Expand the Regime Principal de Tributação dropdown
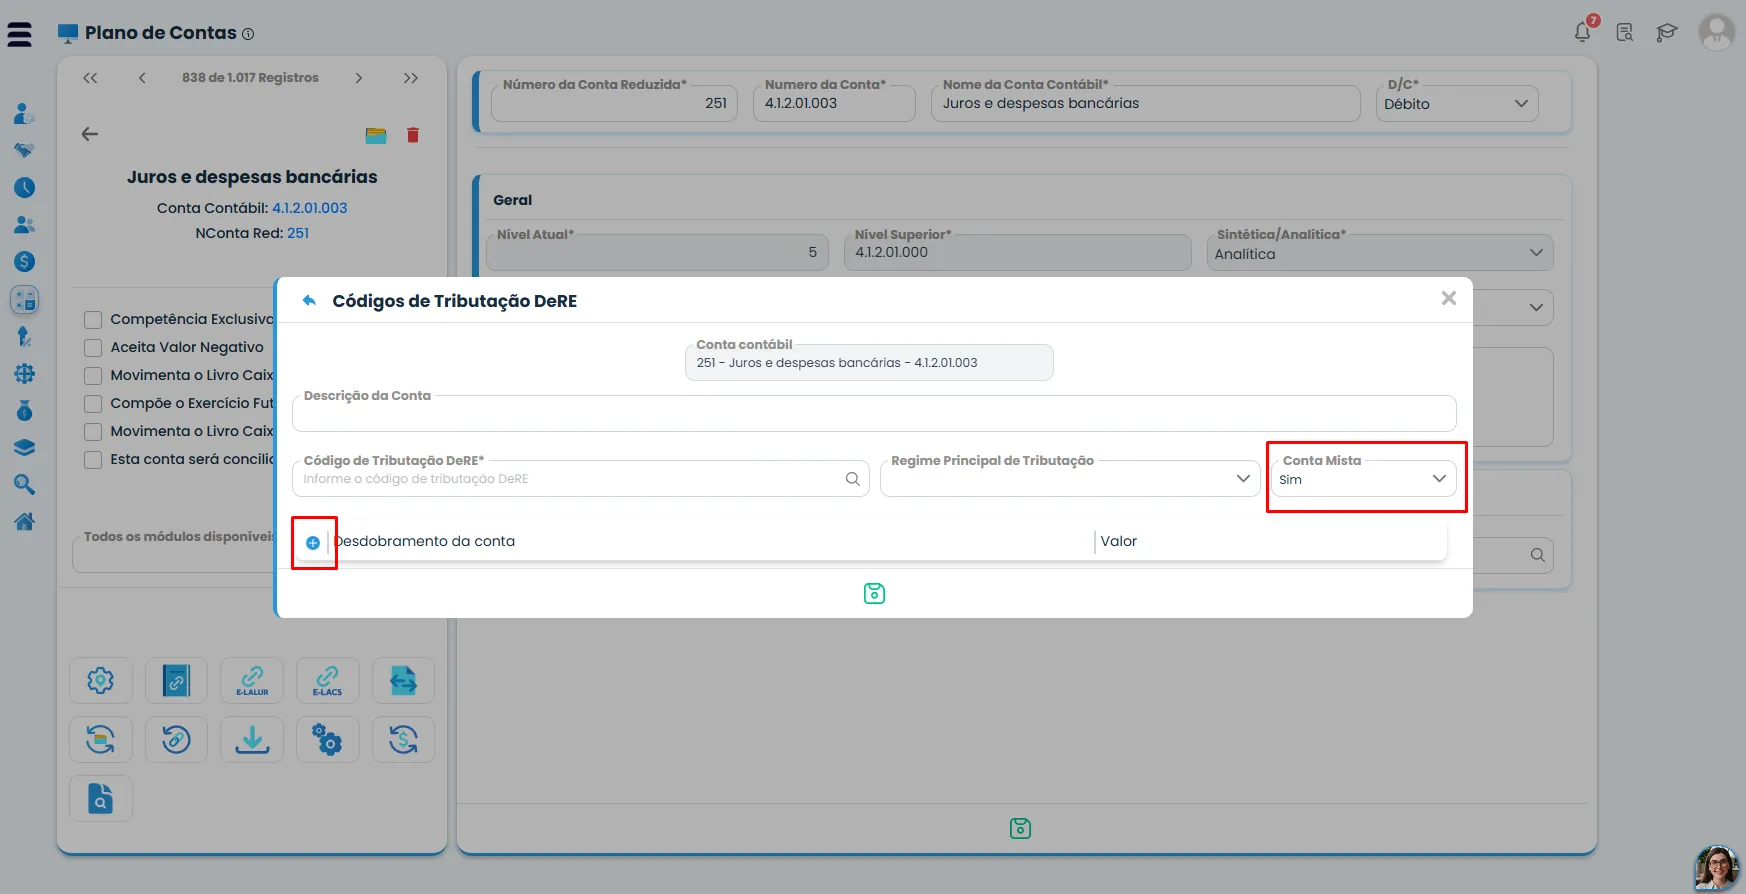1746x894 pixels. click(1070, 479)
